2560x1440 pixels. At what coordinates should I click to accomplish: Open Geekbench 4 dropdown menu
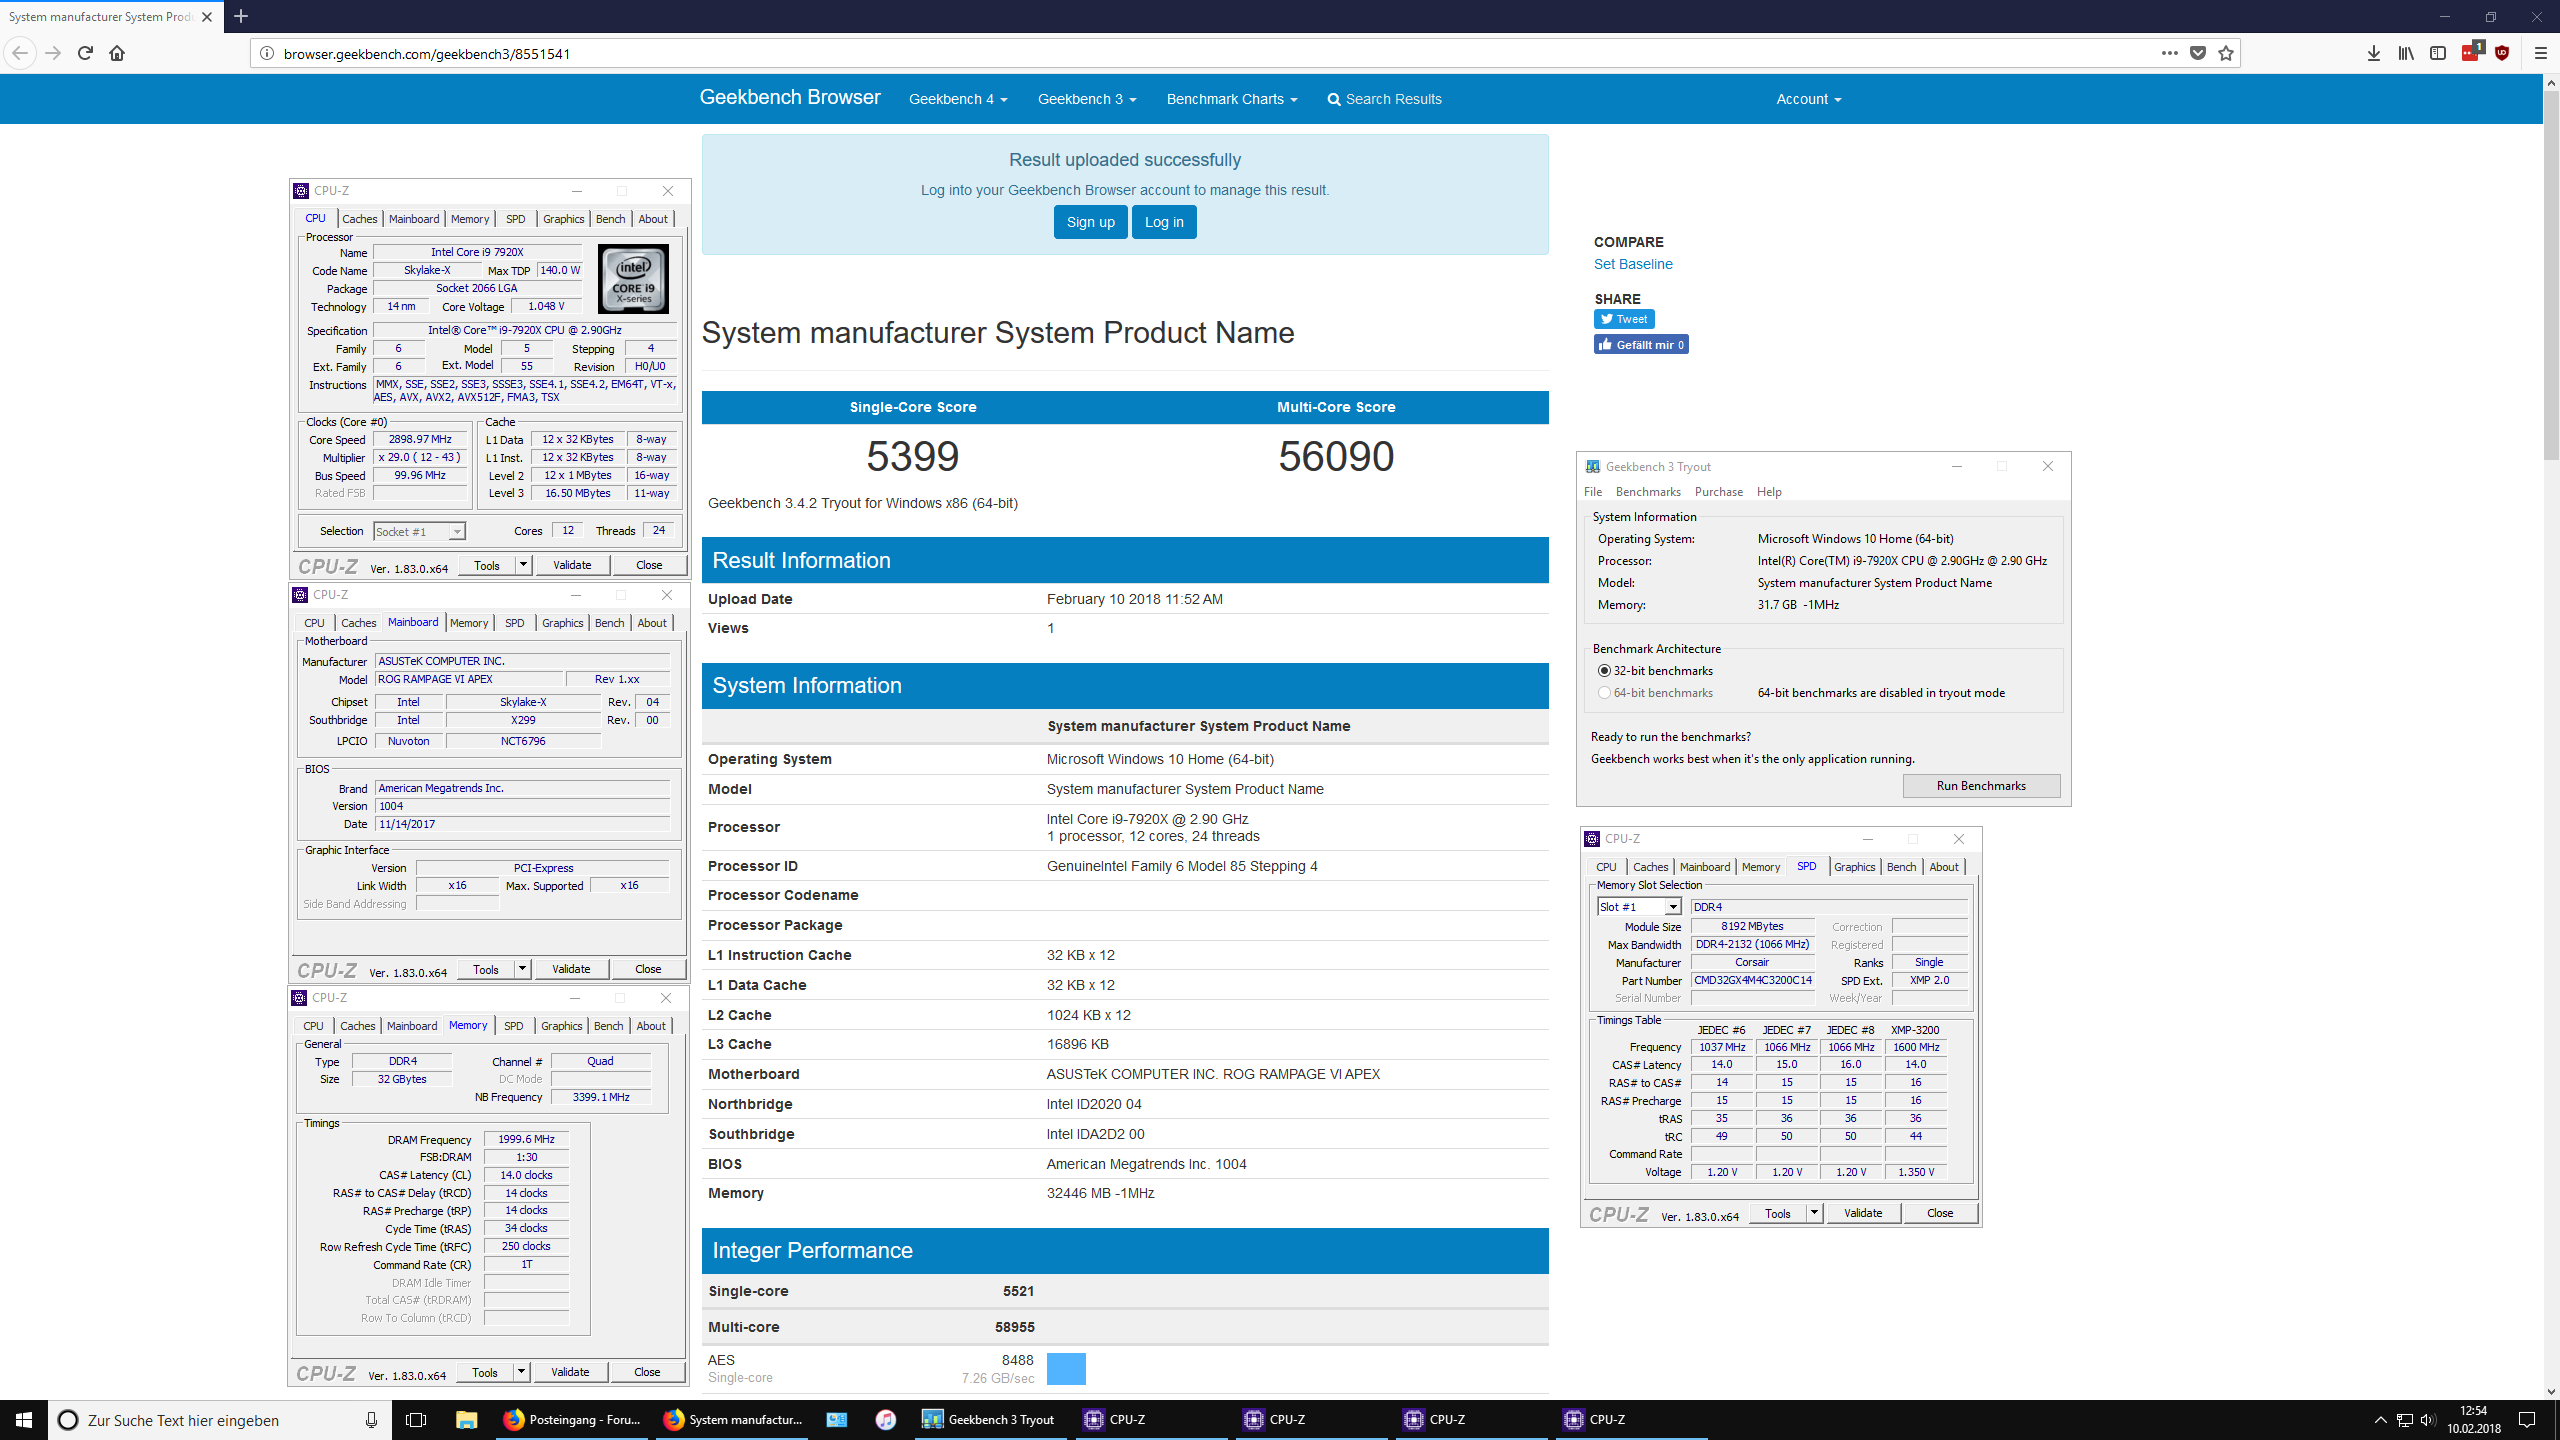pos(957,99)
